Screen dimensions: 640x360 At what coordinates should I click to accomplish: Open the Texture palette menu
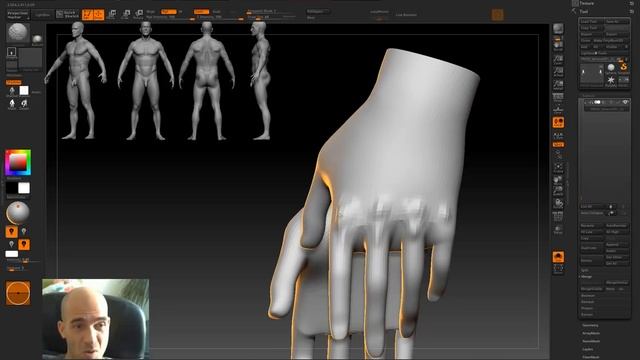(587, 3)
